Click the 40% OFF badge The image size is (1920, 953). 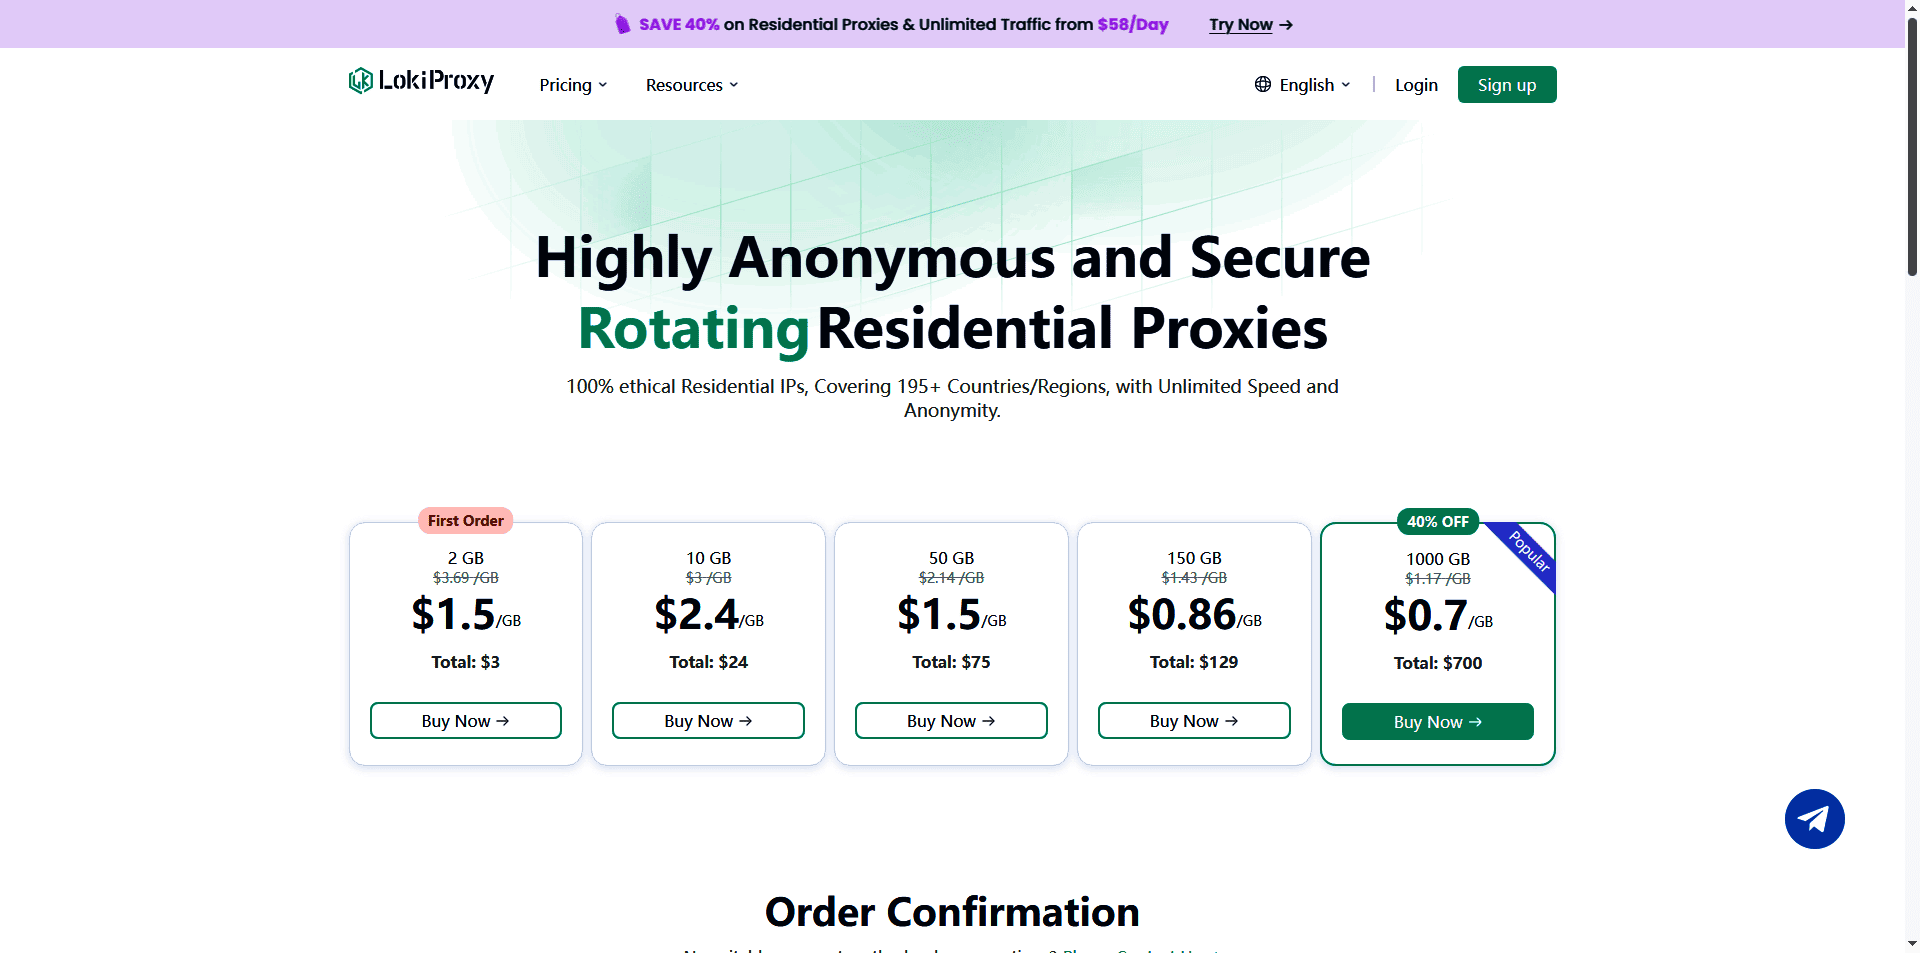1437,522
